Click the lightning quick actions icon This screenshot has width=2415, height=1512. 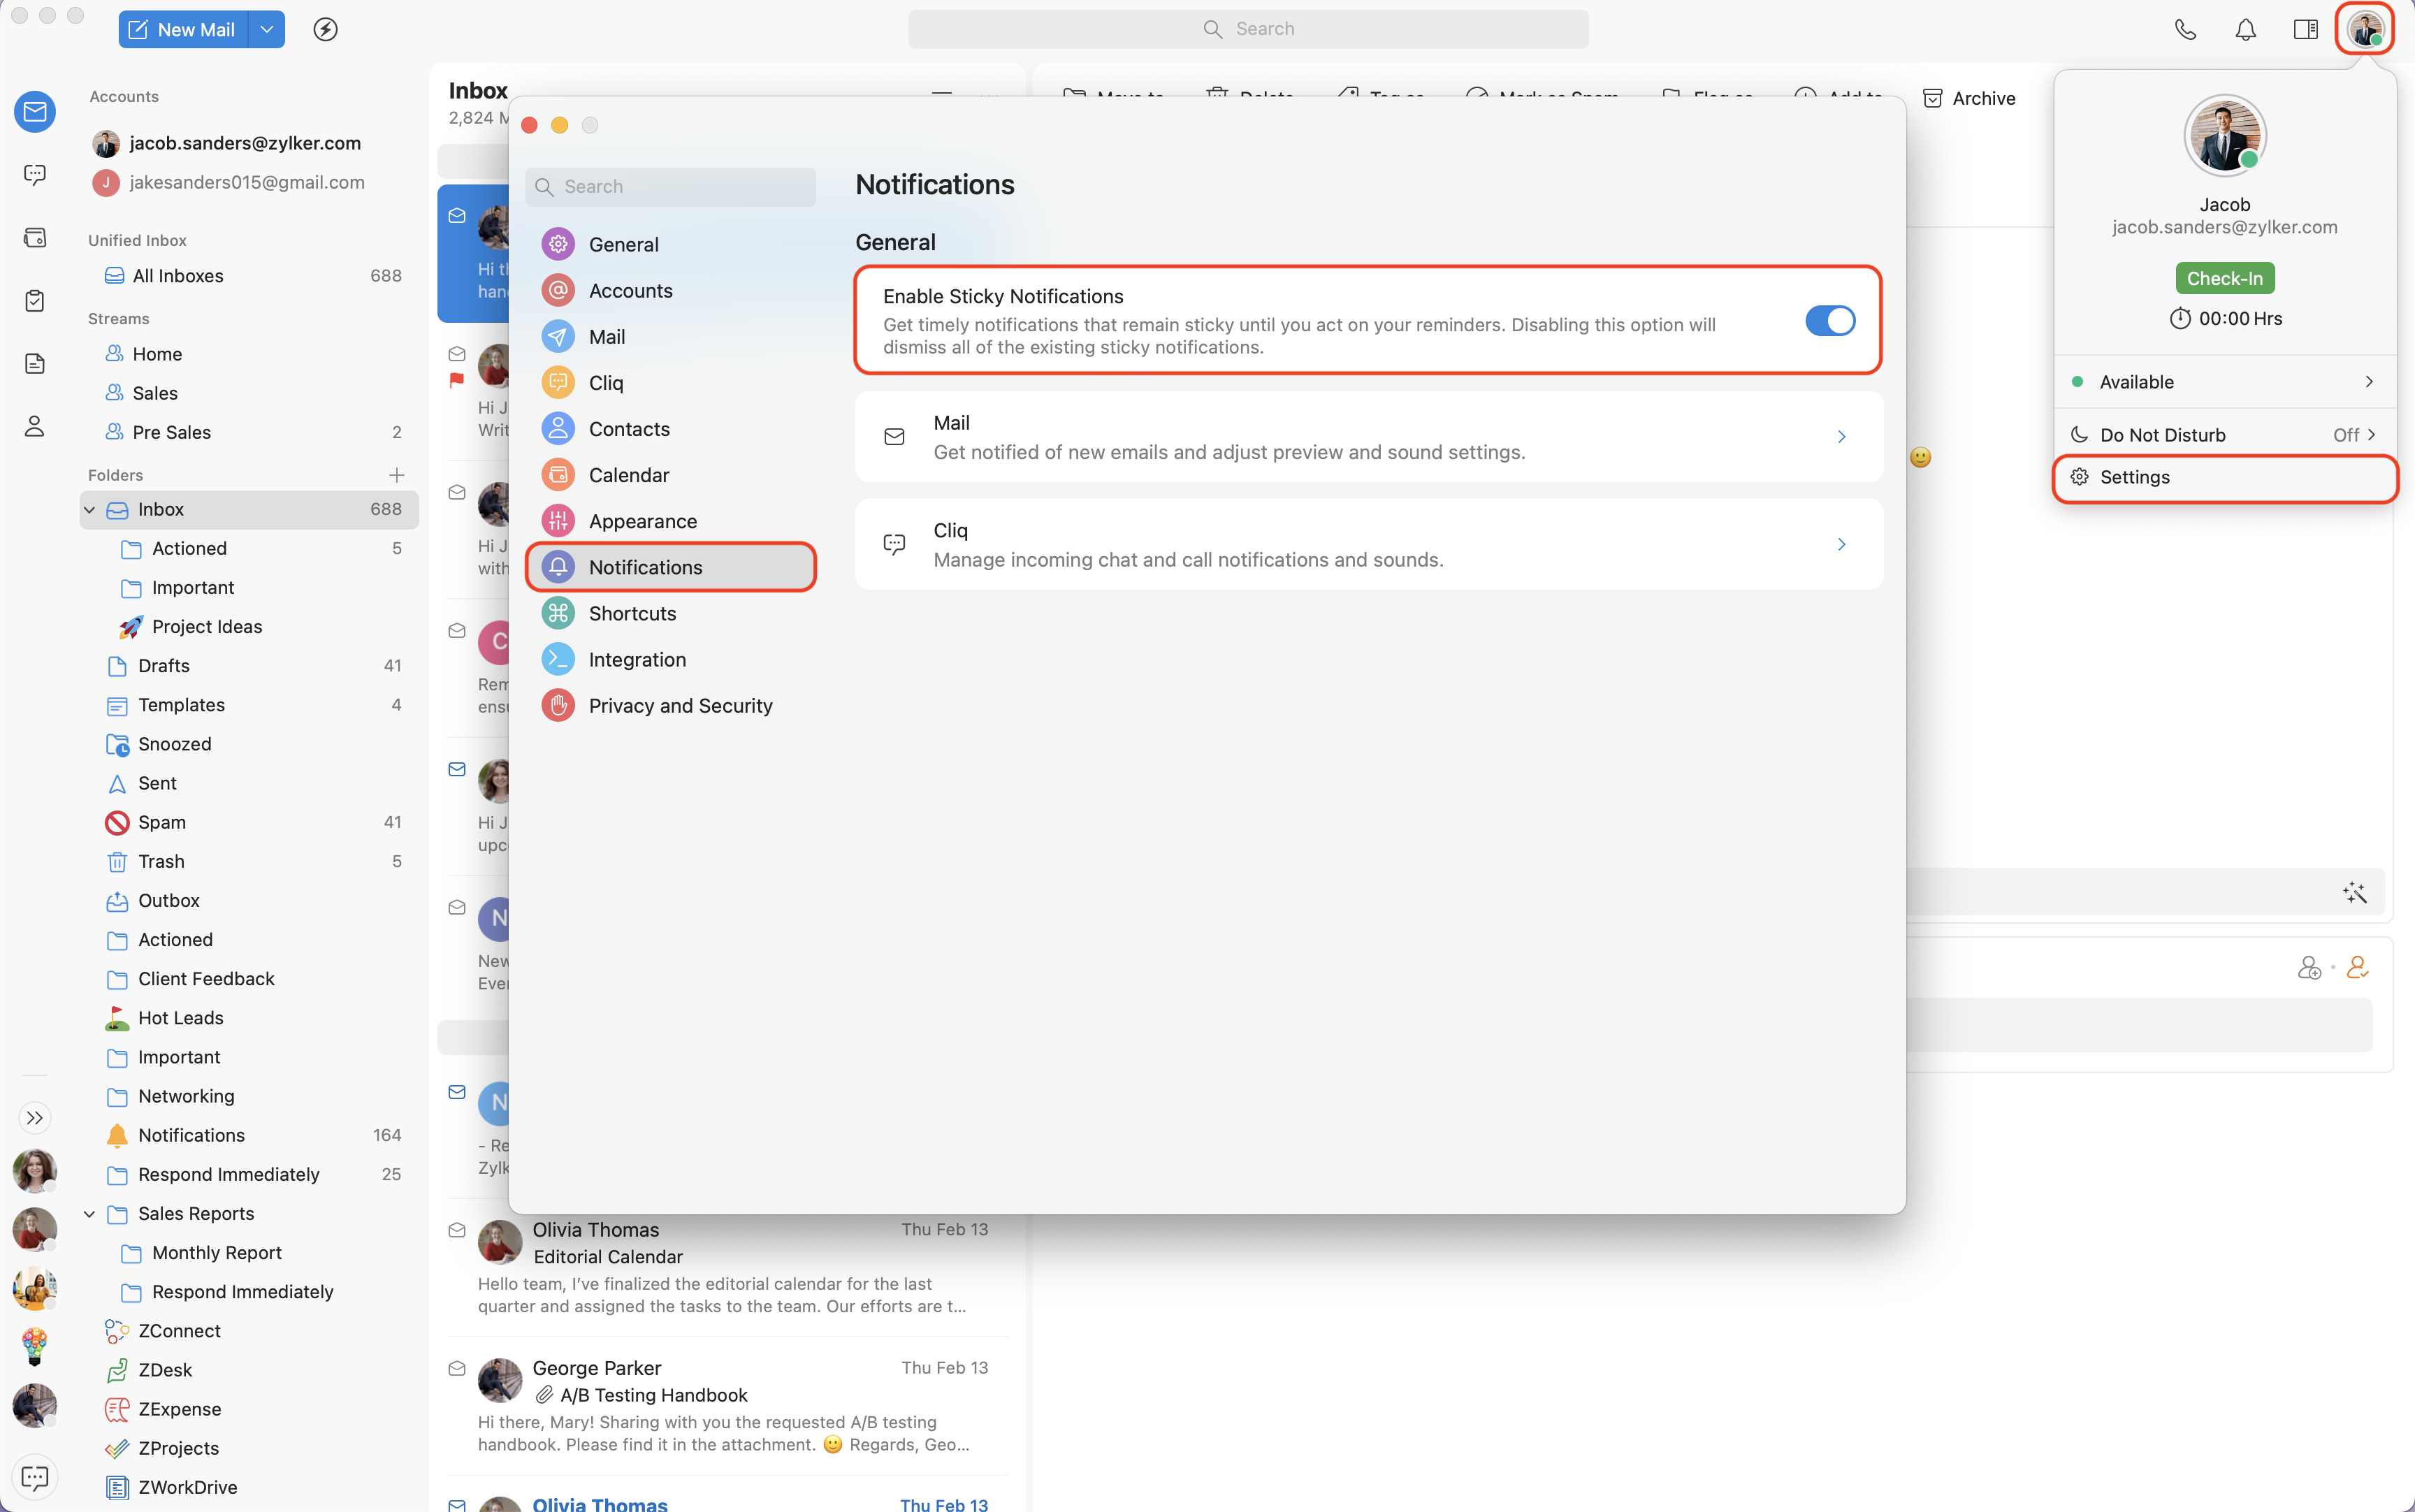point(325,29)
